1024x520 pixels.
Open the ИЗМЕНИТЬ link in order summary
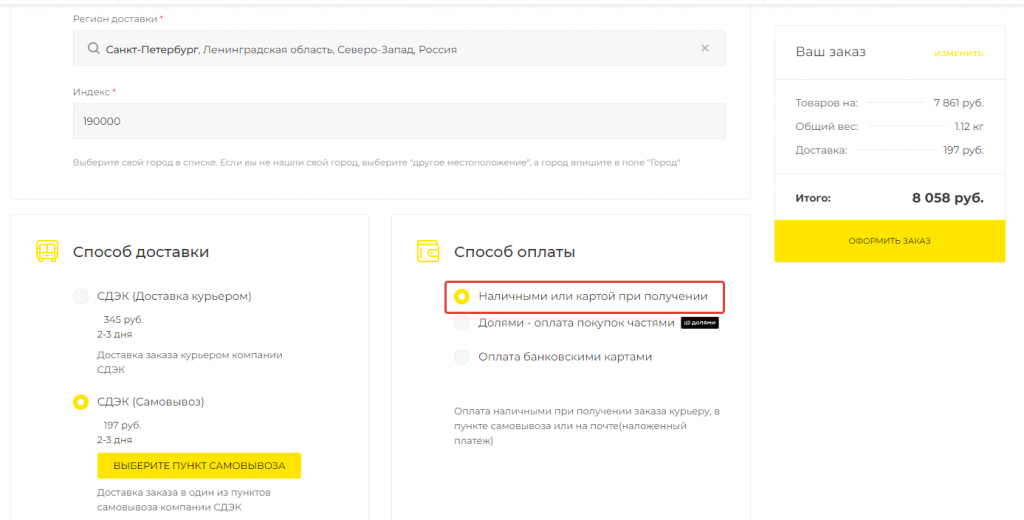tap(958, 53)
